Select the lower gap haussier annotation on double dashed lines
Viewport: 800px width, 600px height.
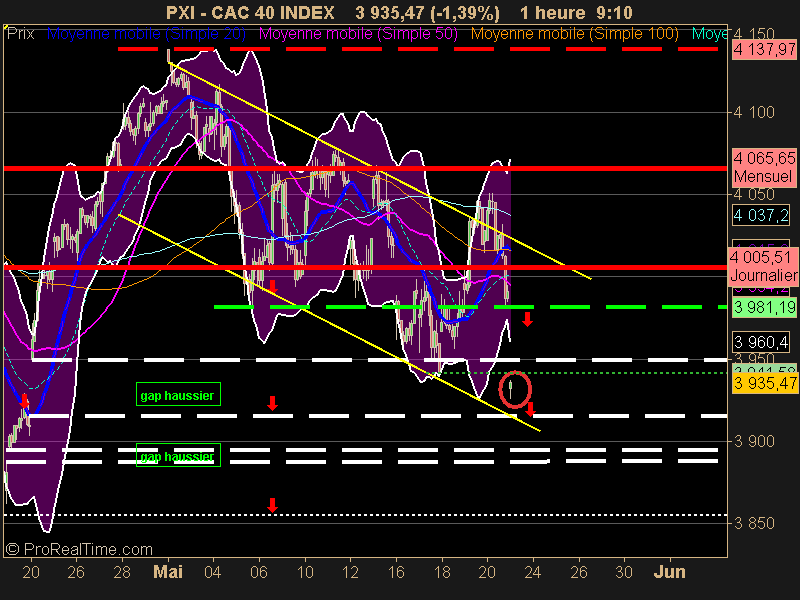[178, 455]
